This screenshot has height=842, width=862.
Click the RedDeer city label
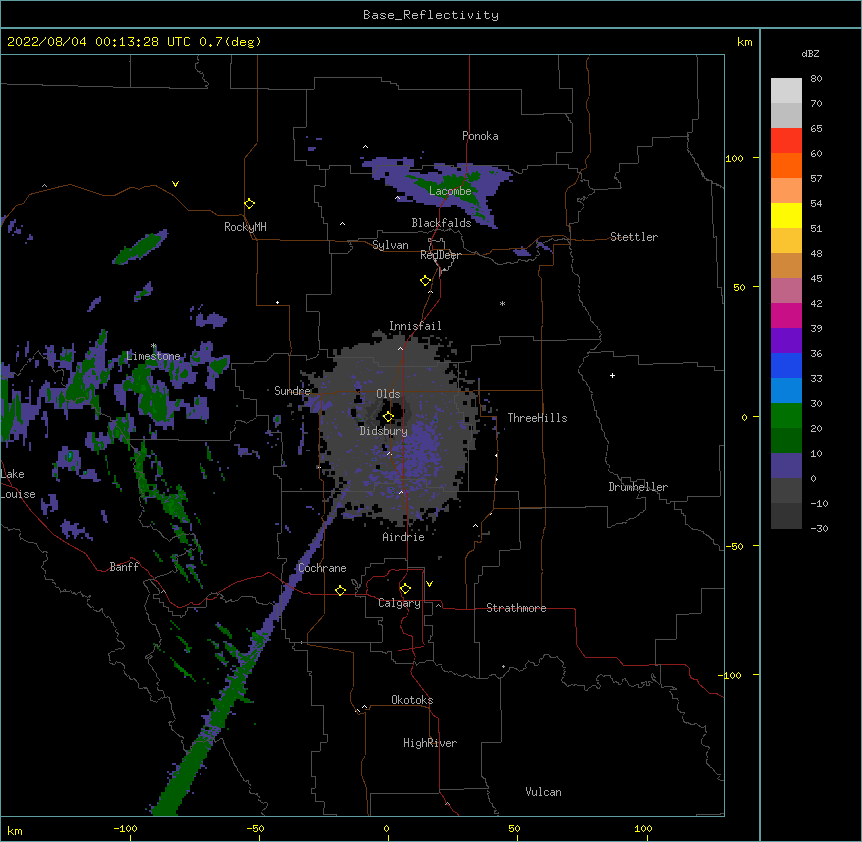coord(440,255)
